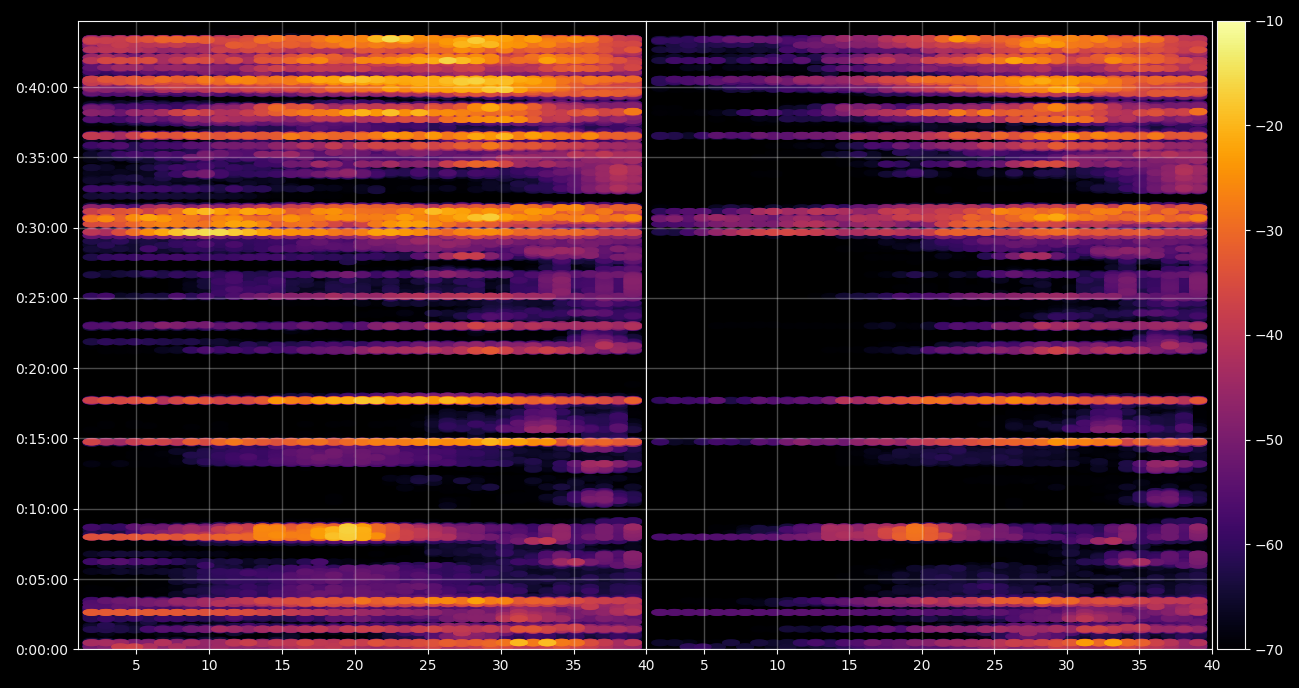Click the left plot's x-axis label 35
The width and height of the screenshot is (1299, 688).
click(x=573, y=665)
